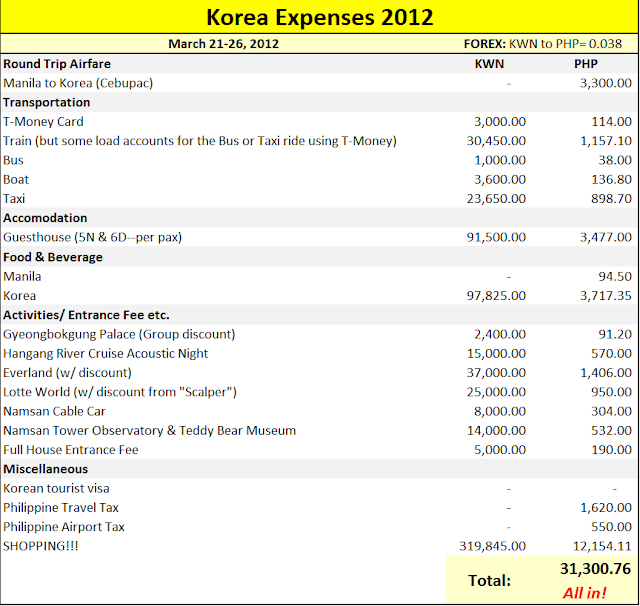Select the 319,845.00 KWN shopping value

point(493,546)
